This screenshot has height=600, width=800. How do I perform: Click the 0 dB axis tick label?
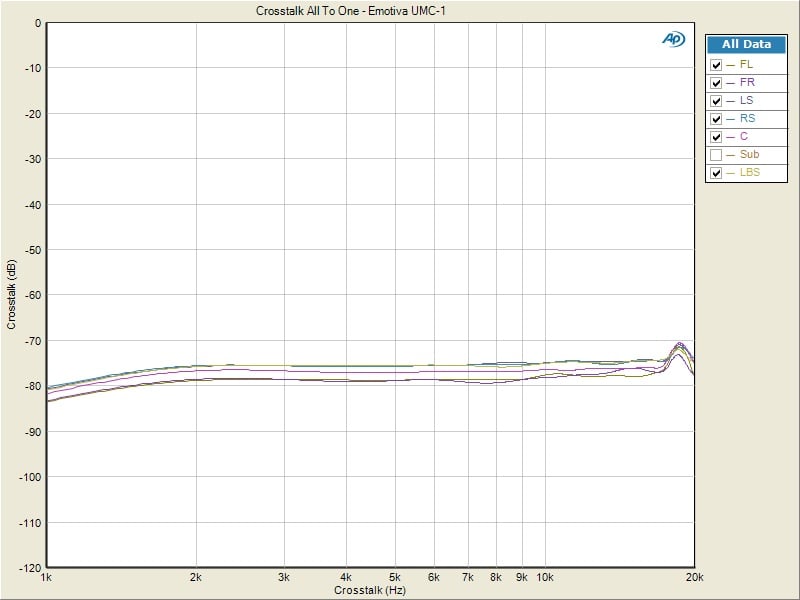tap(38, 23)
